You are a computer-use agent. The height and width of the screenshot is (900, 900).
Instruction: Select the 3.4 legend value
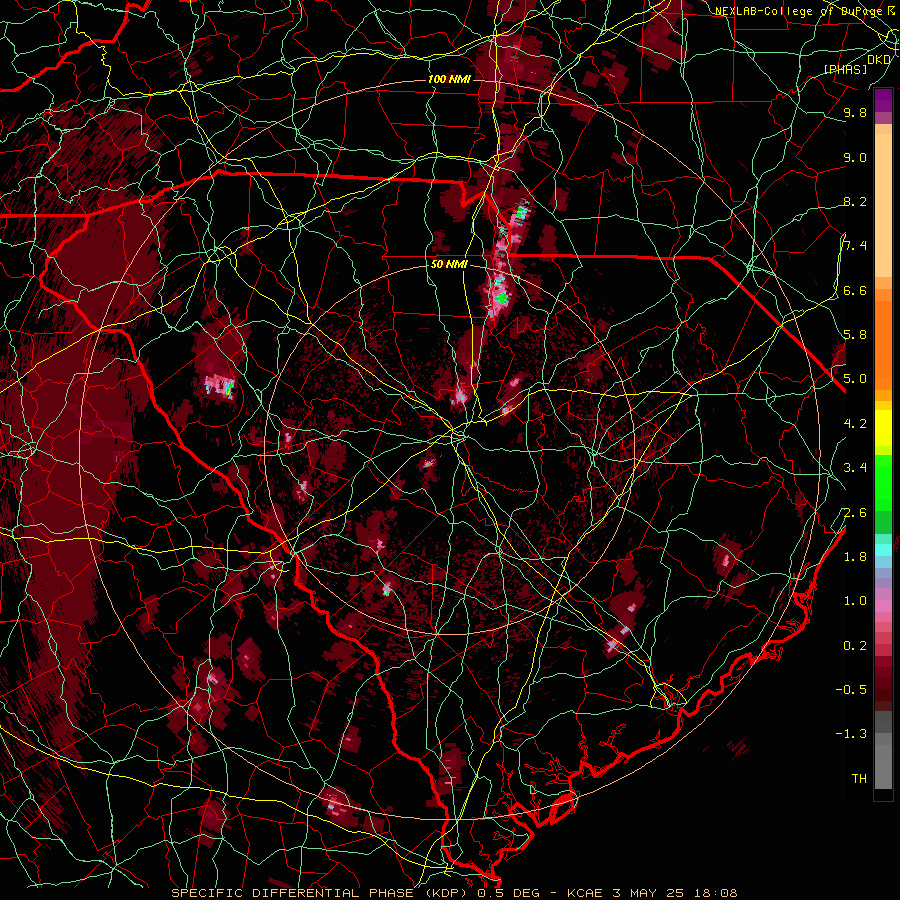pyautogui.click(x=855, y=468)
